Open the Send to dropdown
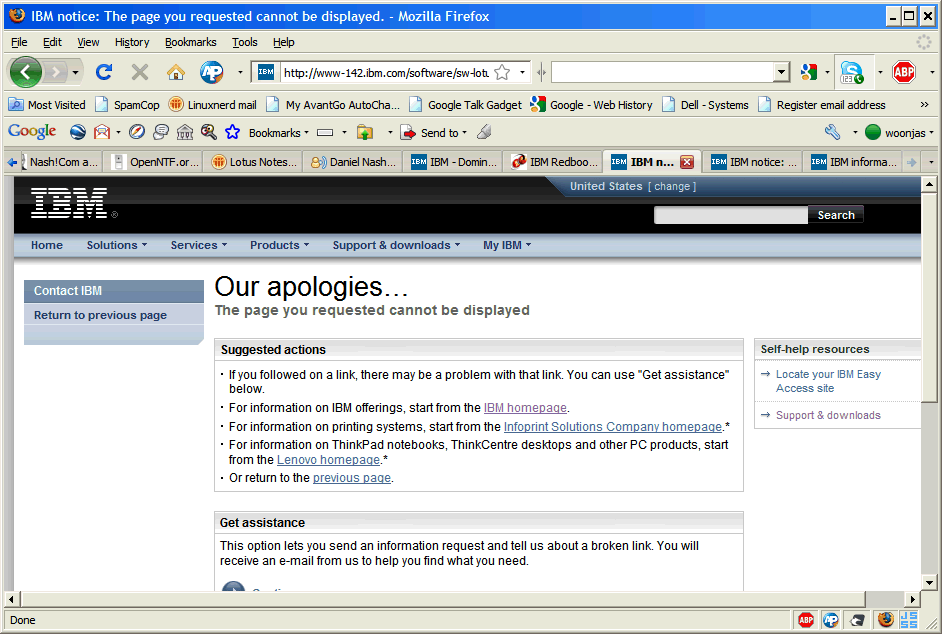 click(434, 133)
